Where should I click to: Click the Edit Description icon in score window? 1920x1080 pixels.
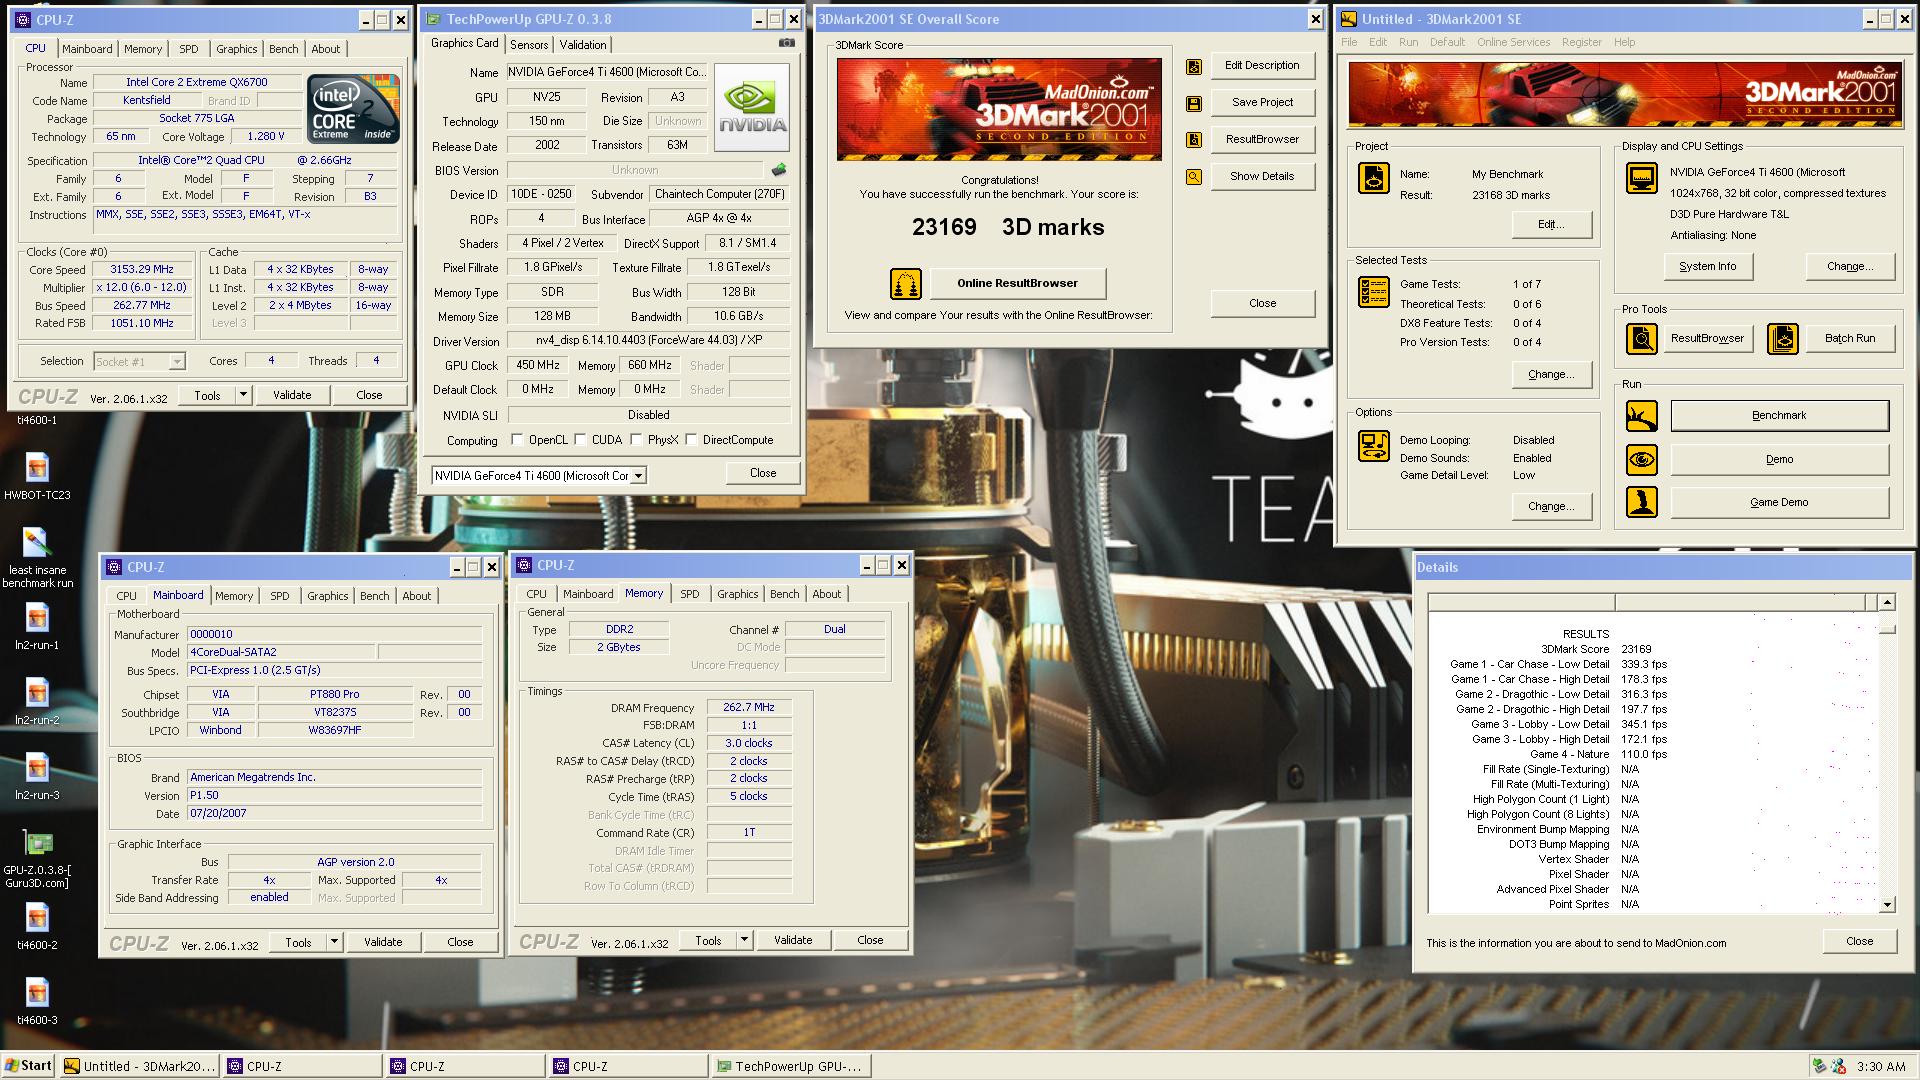click(1194, 66)
